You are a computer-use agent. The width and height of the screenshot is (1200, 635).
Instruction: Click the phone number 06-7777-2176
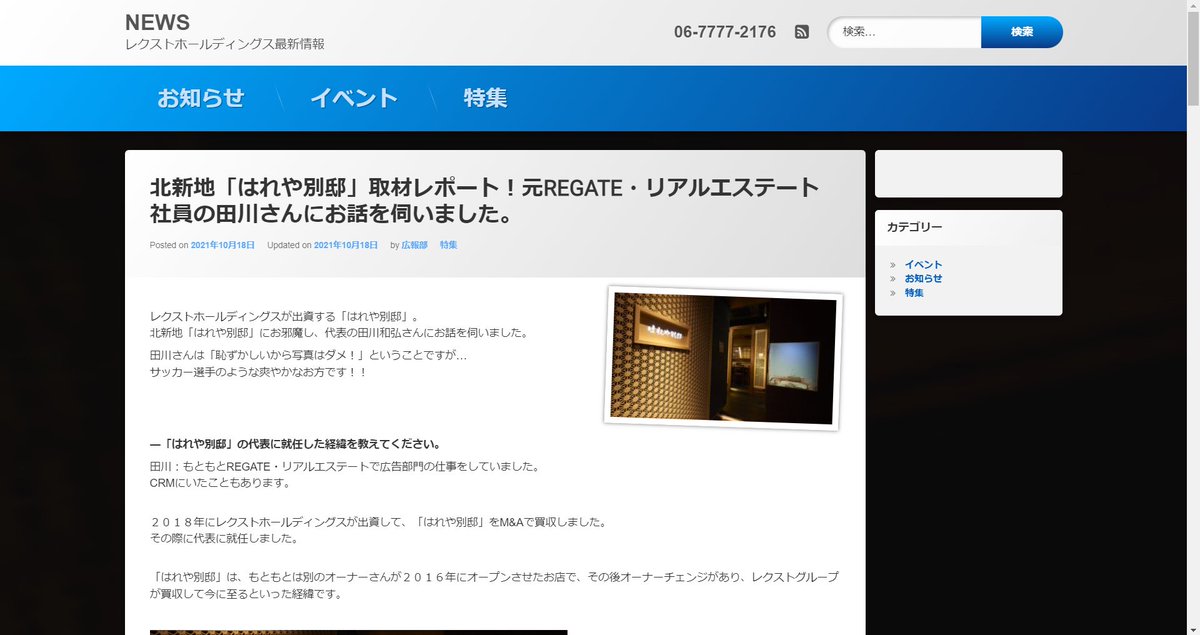point(725,32)
